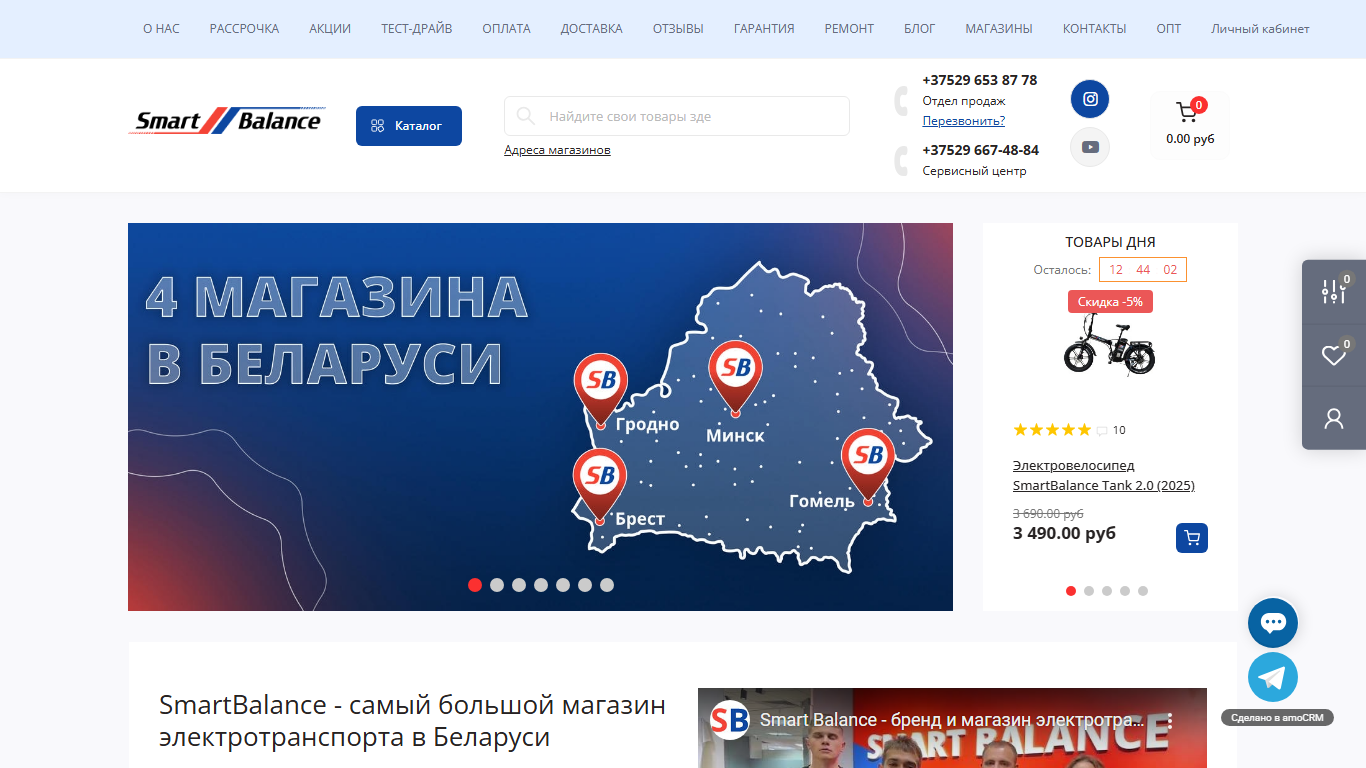Open Личный кабинет link
The height and width of the screenshot is (768, 1366).
[1260, 29]
